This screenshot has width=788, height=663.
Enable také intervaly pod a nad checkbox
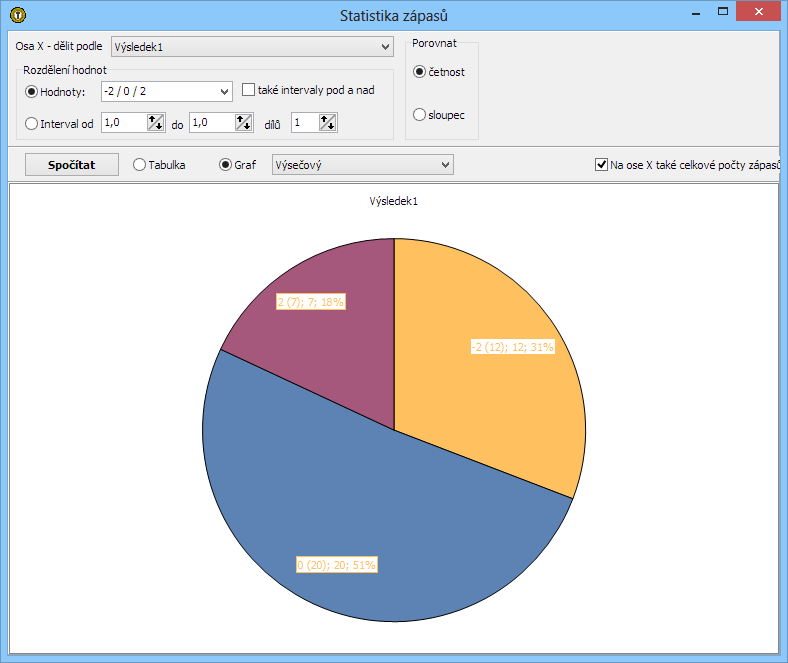(x=248, y=90)
